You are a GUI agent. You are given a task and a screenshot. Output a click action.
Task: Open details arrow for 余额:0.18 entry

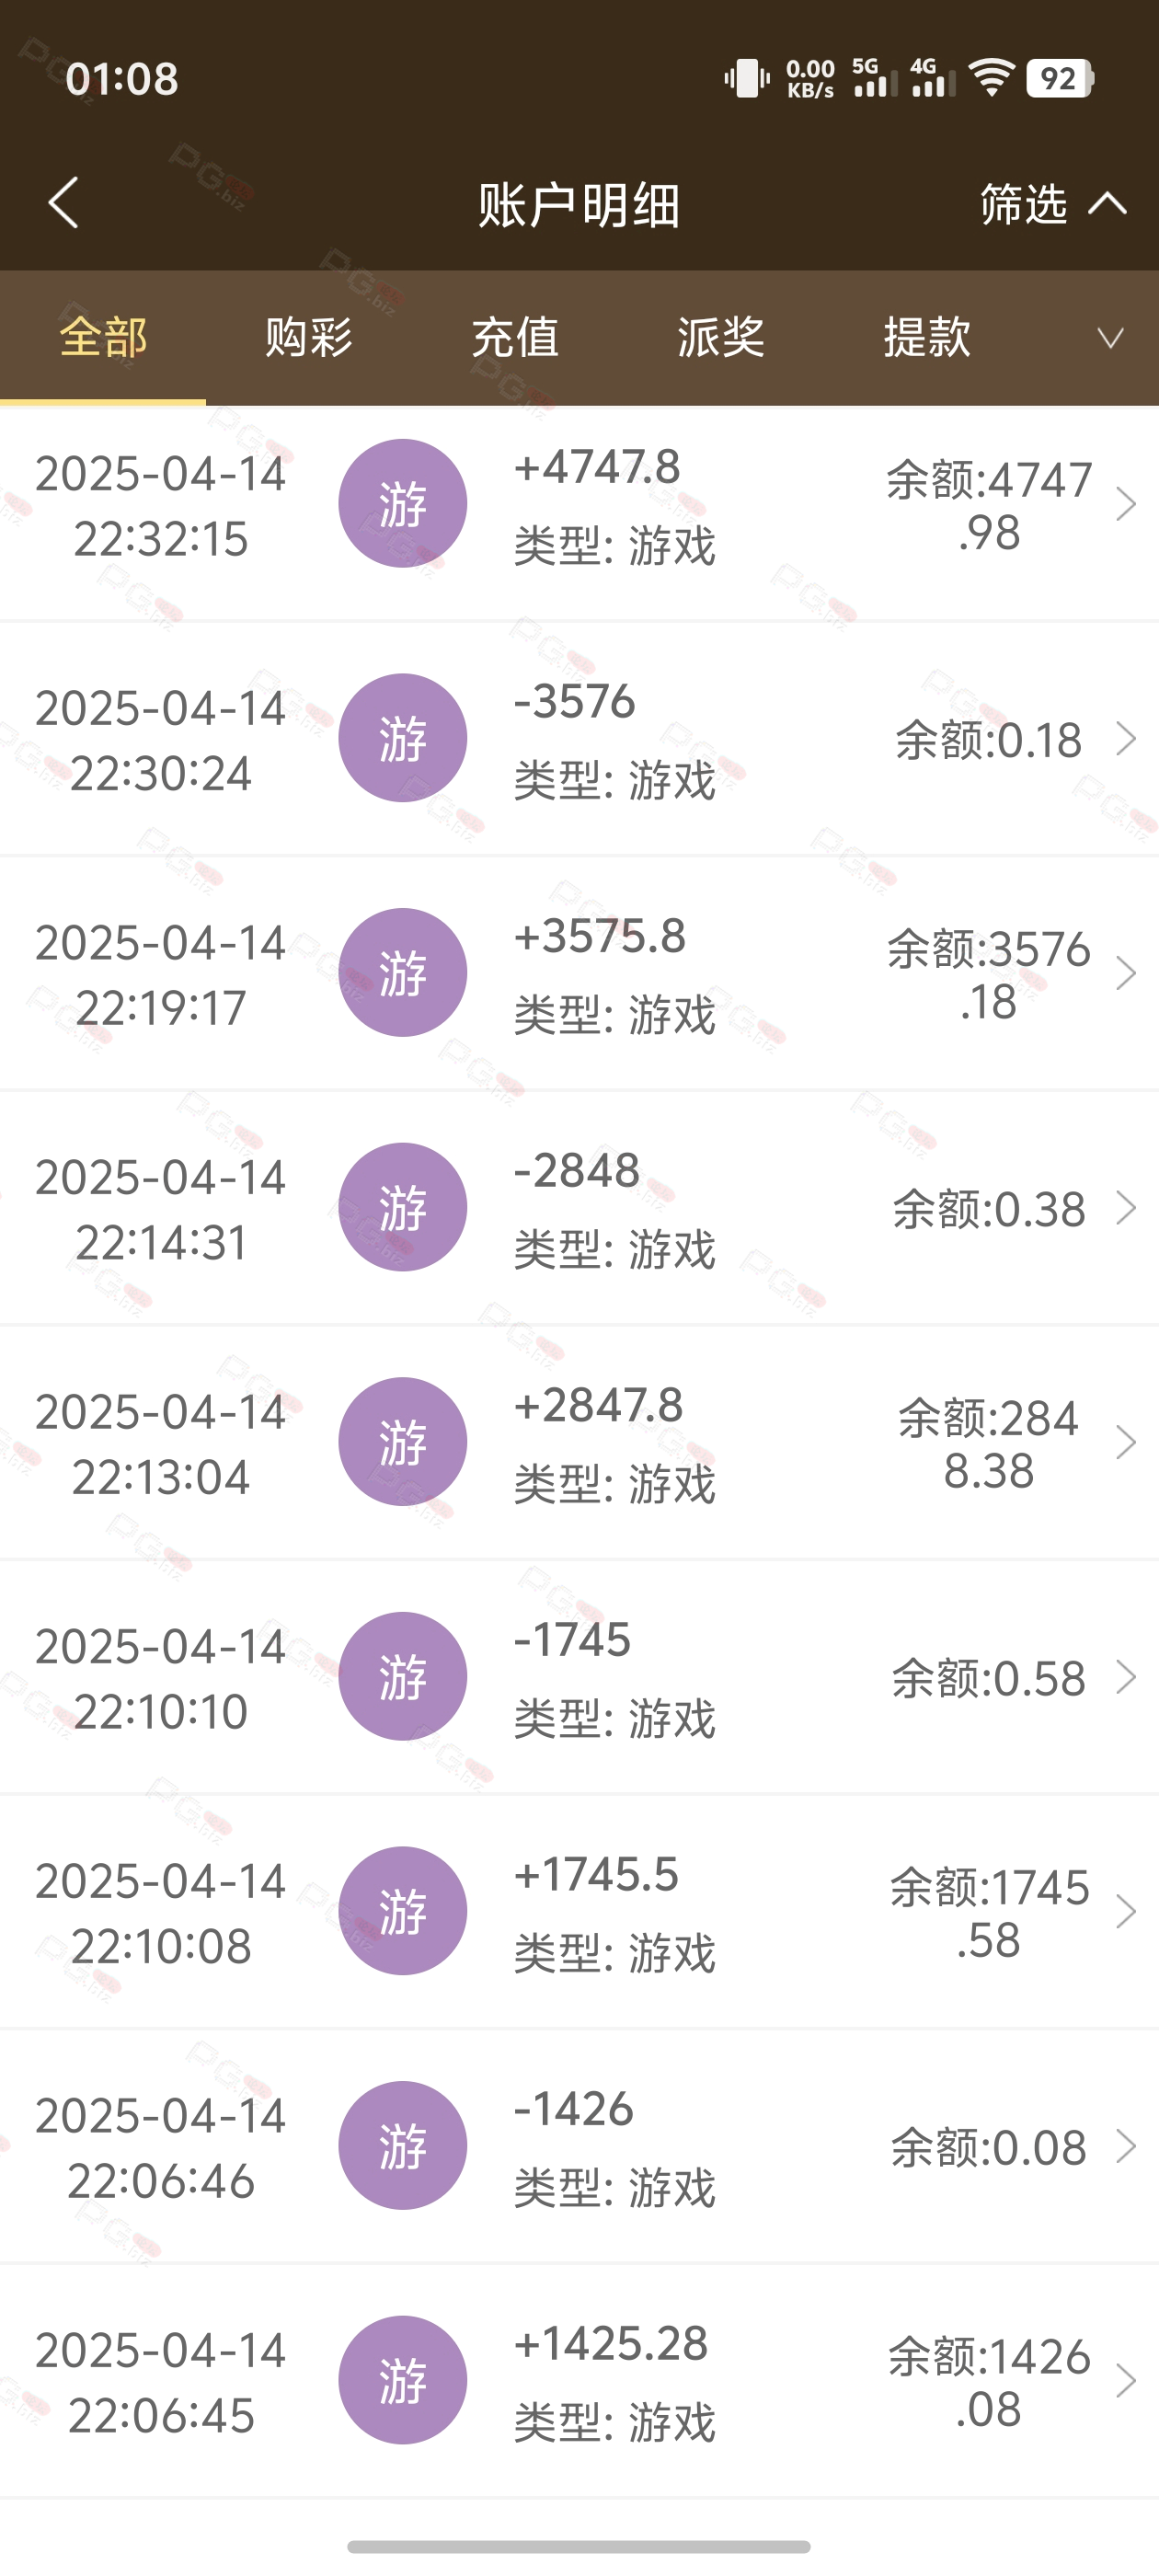click(1126, 739)
